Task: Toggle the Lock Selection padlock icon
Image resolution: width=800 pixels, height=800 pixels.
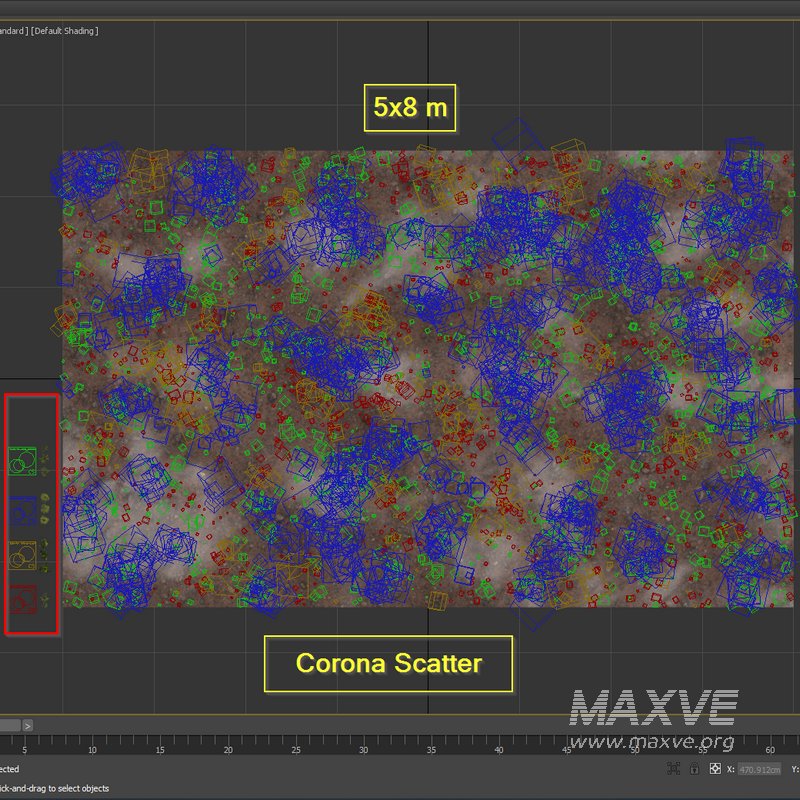Action: click(x=694, y=768)
